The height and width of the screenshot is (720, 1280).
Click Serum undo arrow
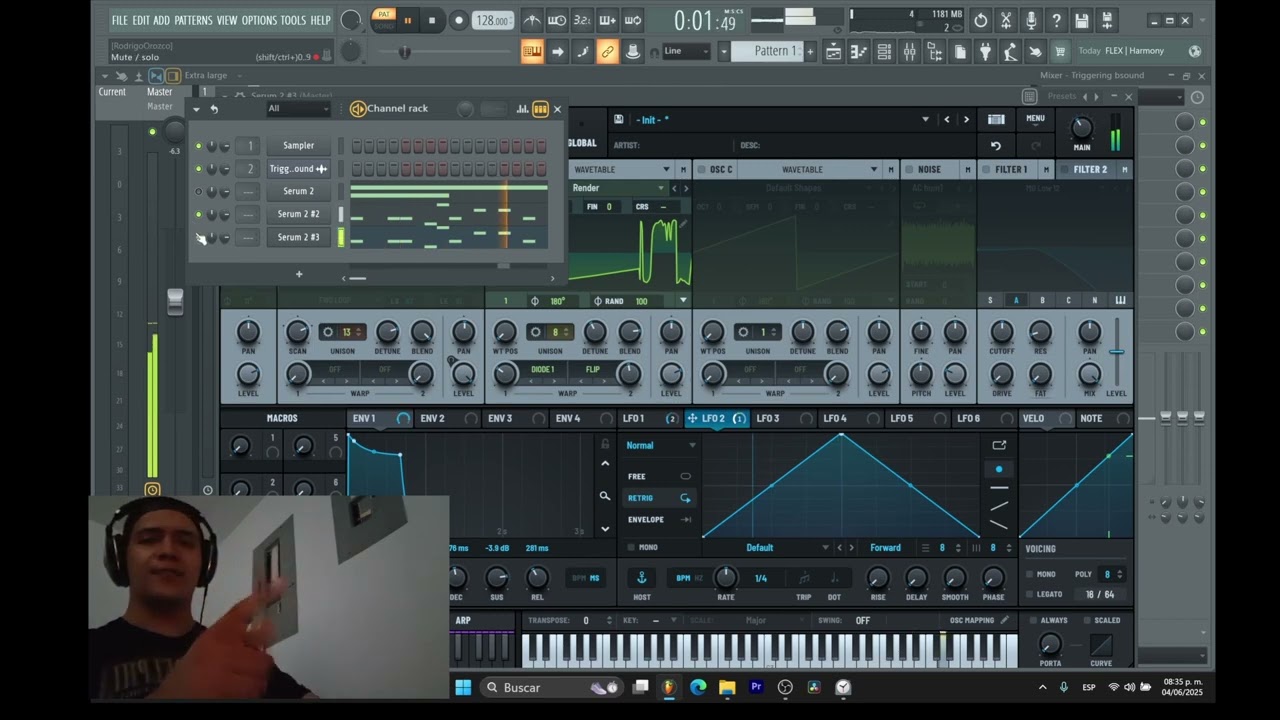click(x=996, y=146)
